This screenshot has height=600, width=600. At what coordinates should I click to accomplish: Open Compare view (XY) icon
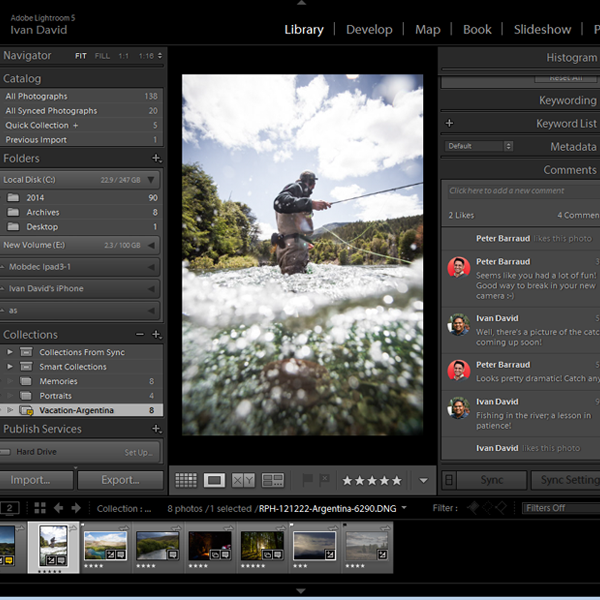point(243,480)
